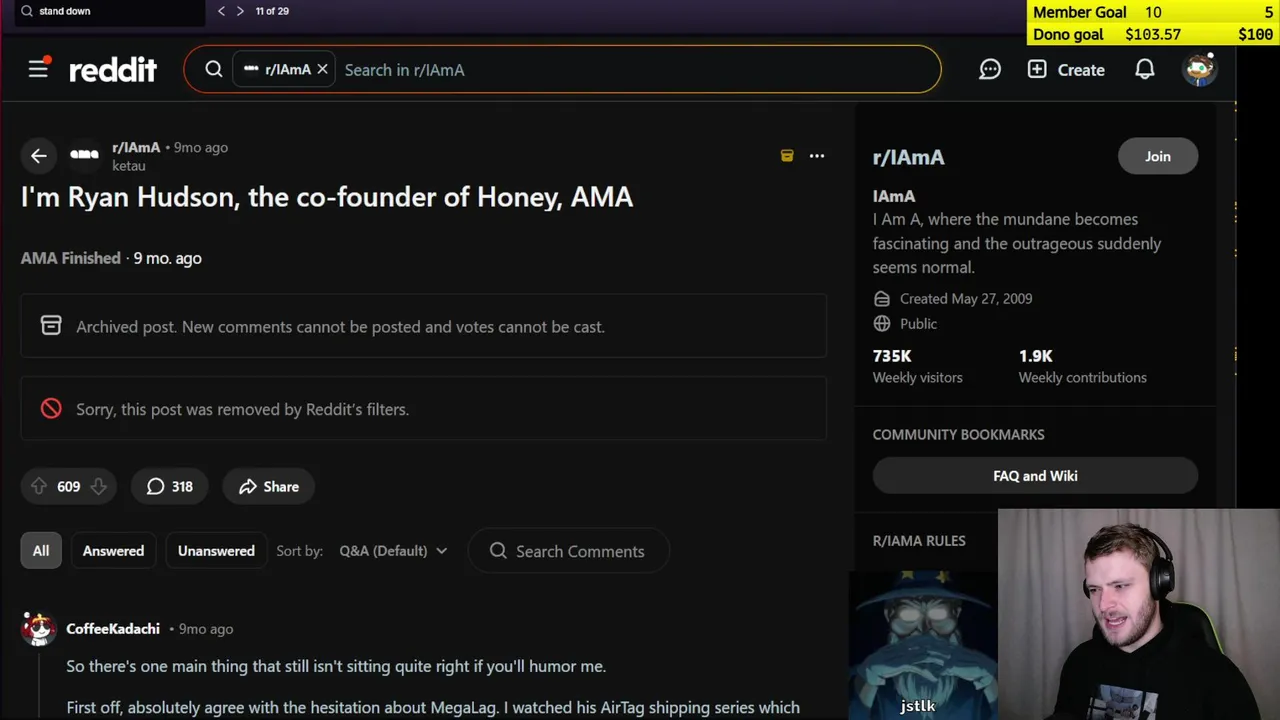Select the Unanswered comments tab
Viewport: 1280px width, 720px height.
(x=216, y=551)
